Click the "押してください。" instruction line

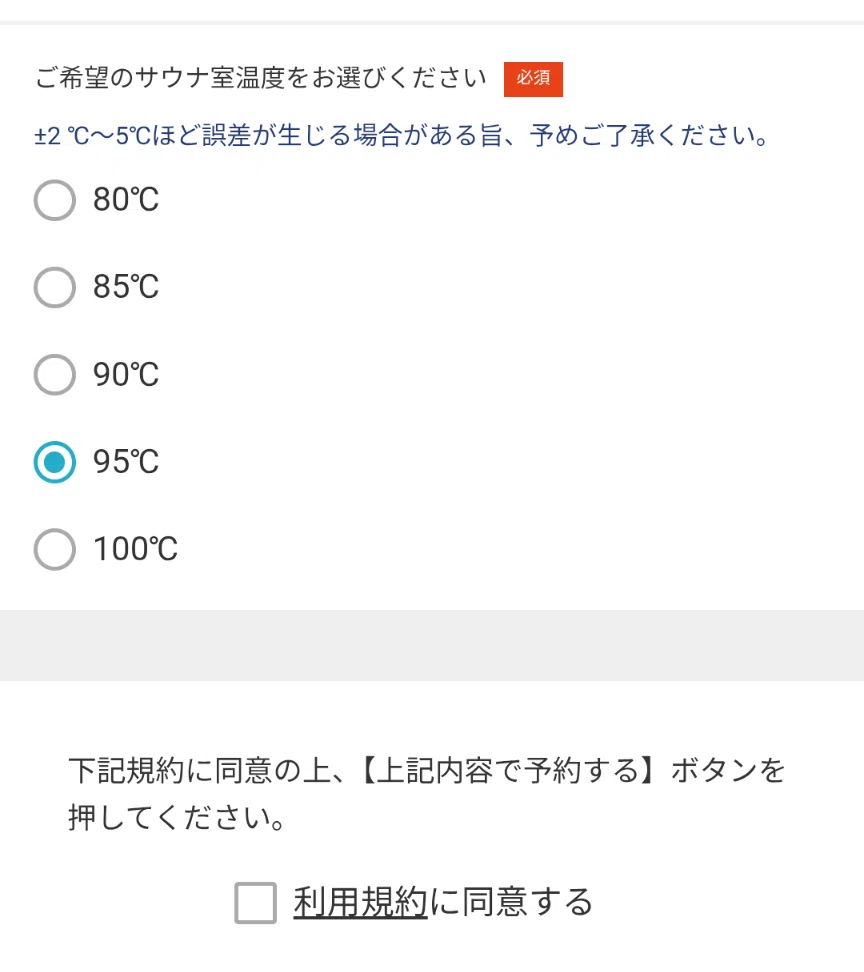coord(177,818)
